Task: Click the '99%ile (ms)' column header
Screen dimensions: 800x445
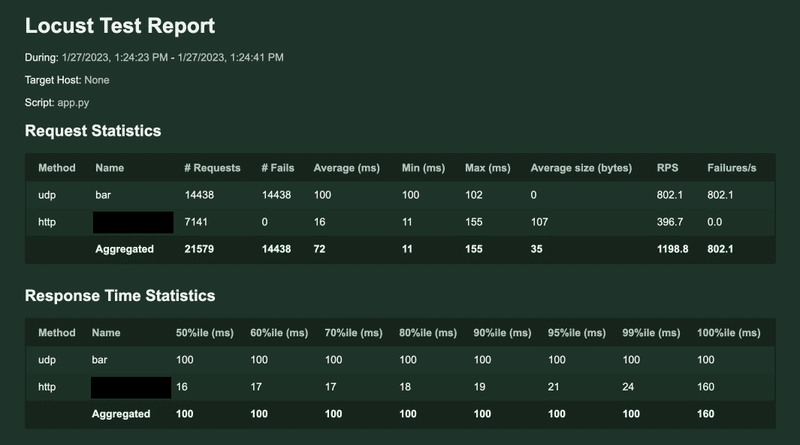Action: (651, 333)
